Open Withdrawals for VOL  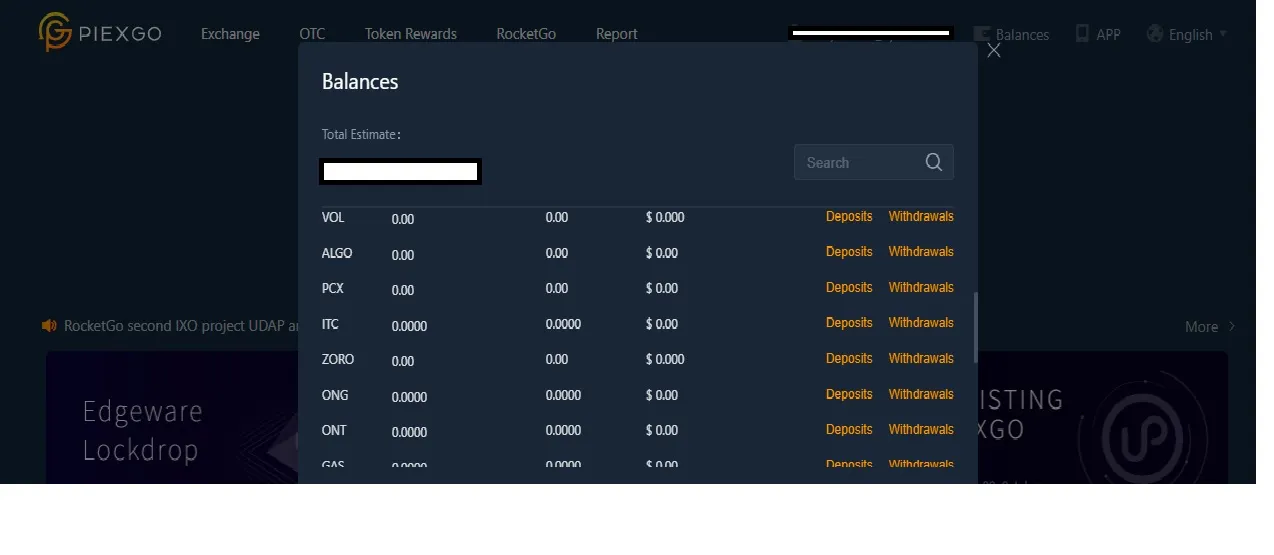pos(921,216)
